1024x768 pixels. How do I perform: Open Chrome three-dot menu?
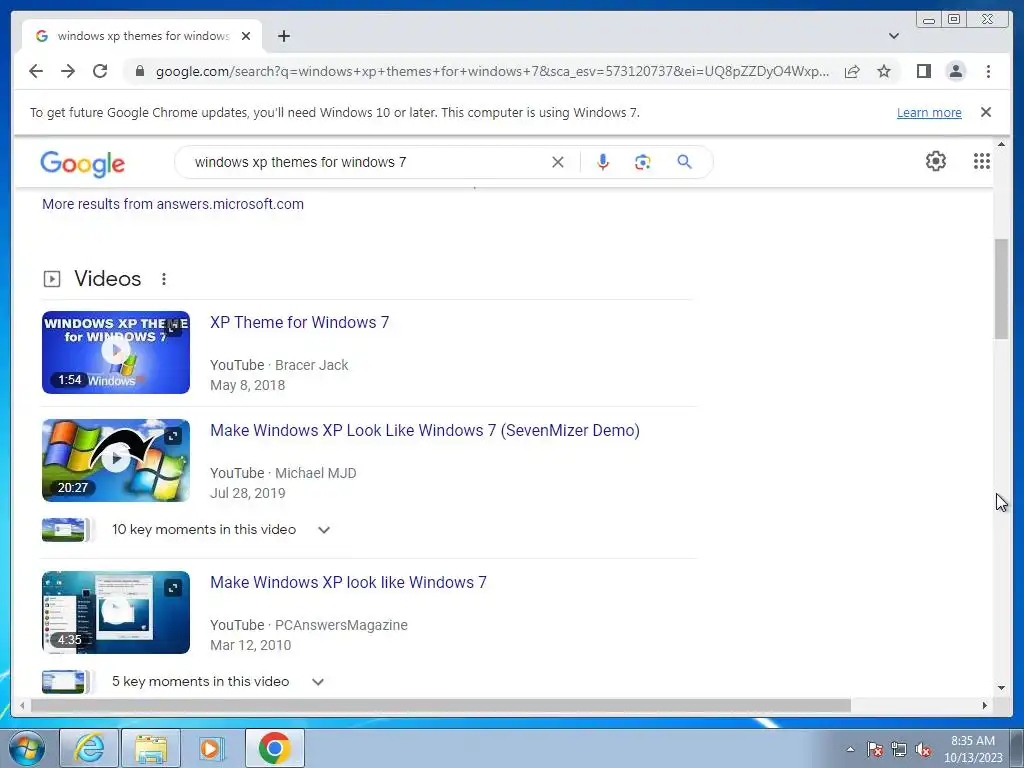tap(988, 71)
